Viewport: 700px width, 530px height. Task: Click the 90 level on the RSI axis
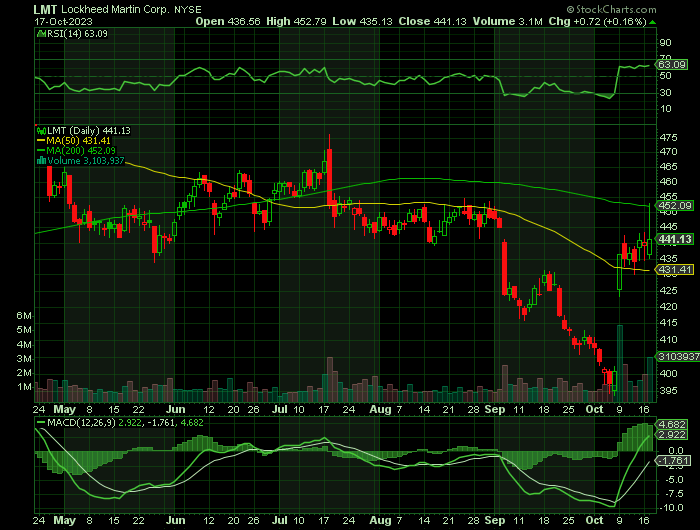point(665,43)
